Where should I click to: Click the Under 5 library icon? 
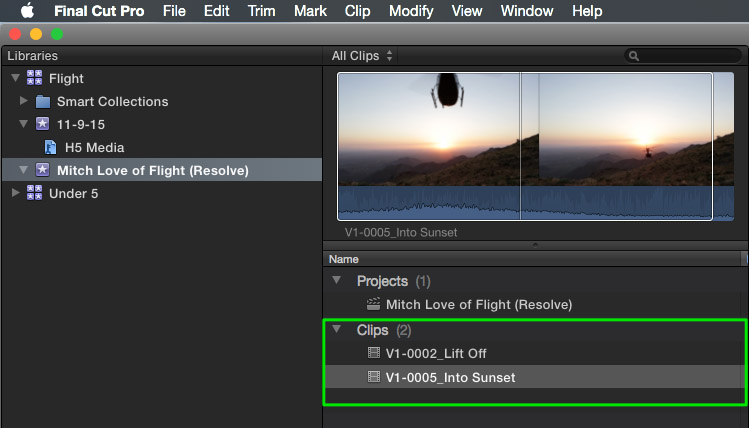click(34, 193)
